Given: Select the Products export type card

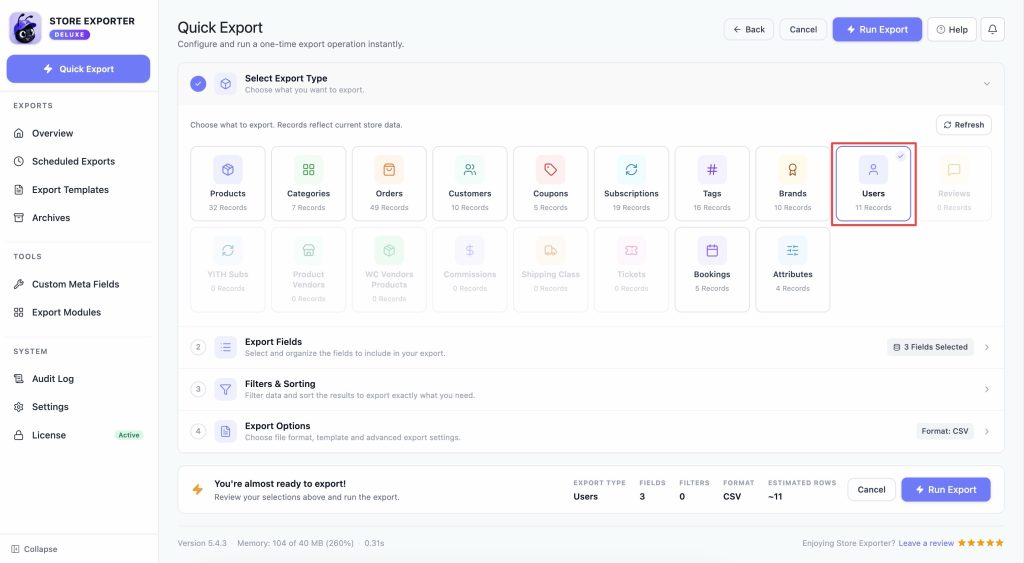Looking at the screenshot, I should pos(227,184).
